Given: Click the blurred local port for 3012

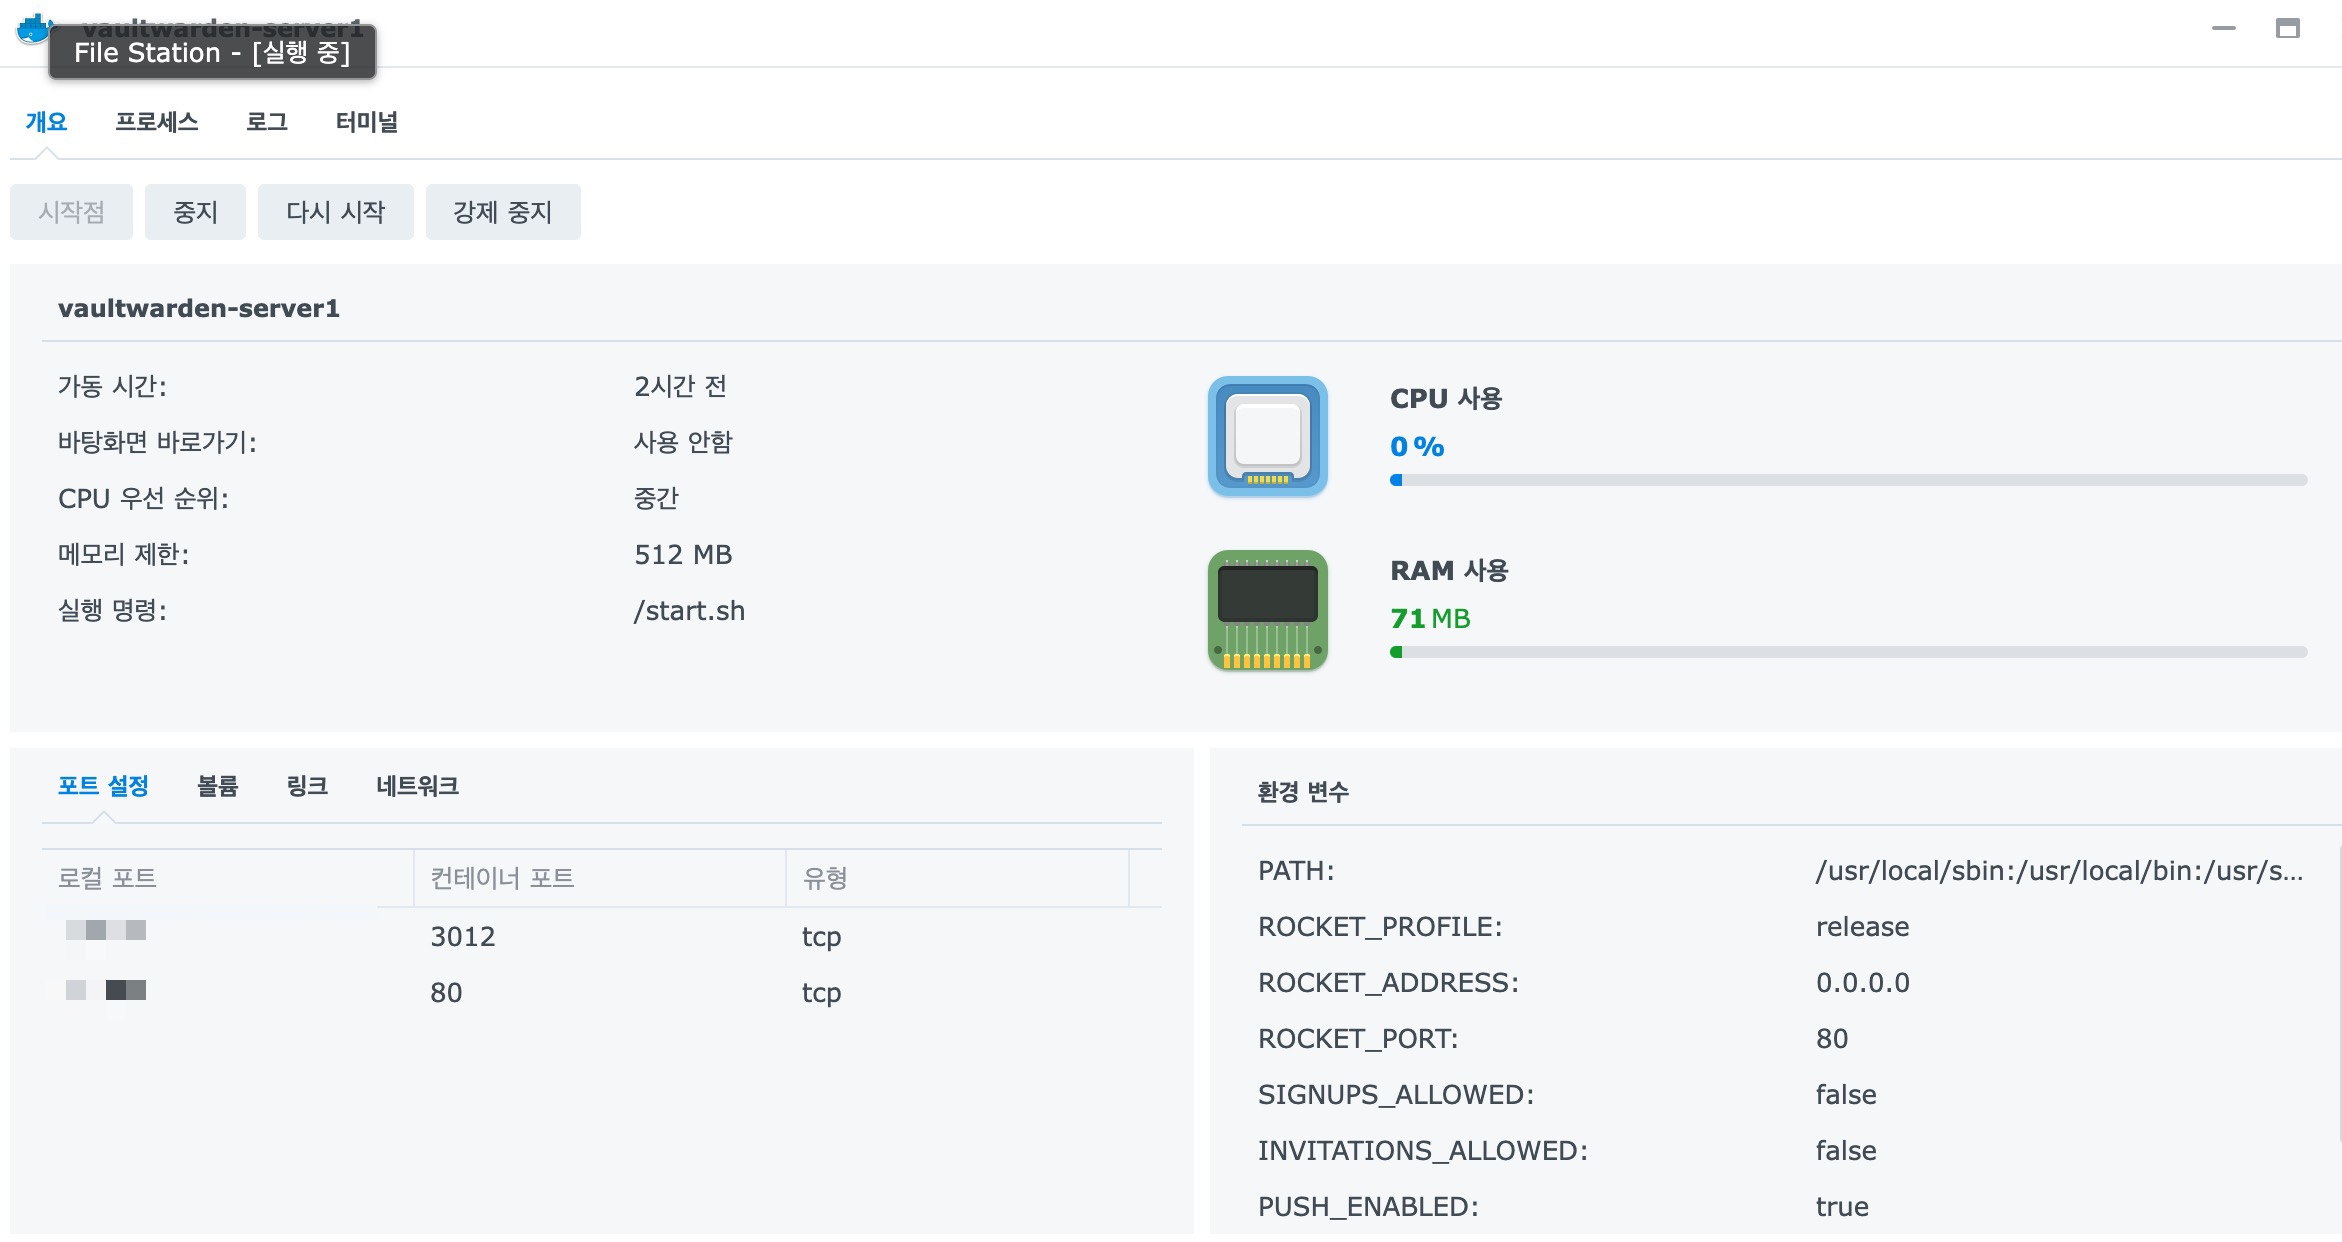Looking at the screenshot, I should tap(106, 930).
